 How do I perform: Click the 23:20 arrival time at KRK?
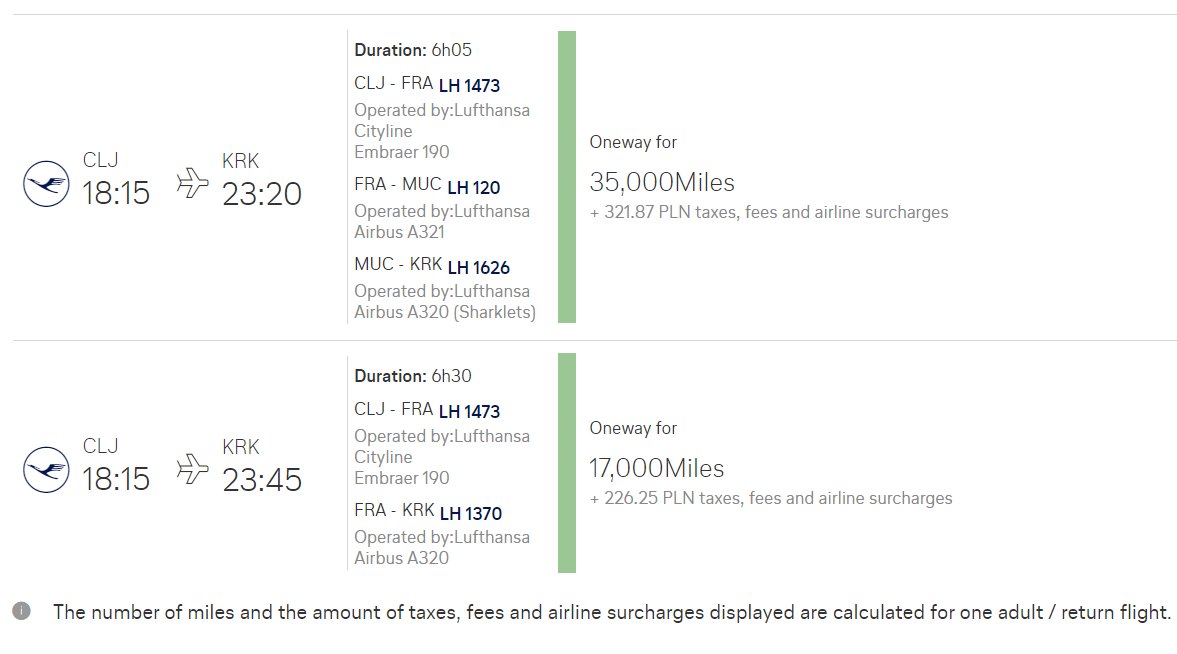262,194
